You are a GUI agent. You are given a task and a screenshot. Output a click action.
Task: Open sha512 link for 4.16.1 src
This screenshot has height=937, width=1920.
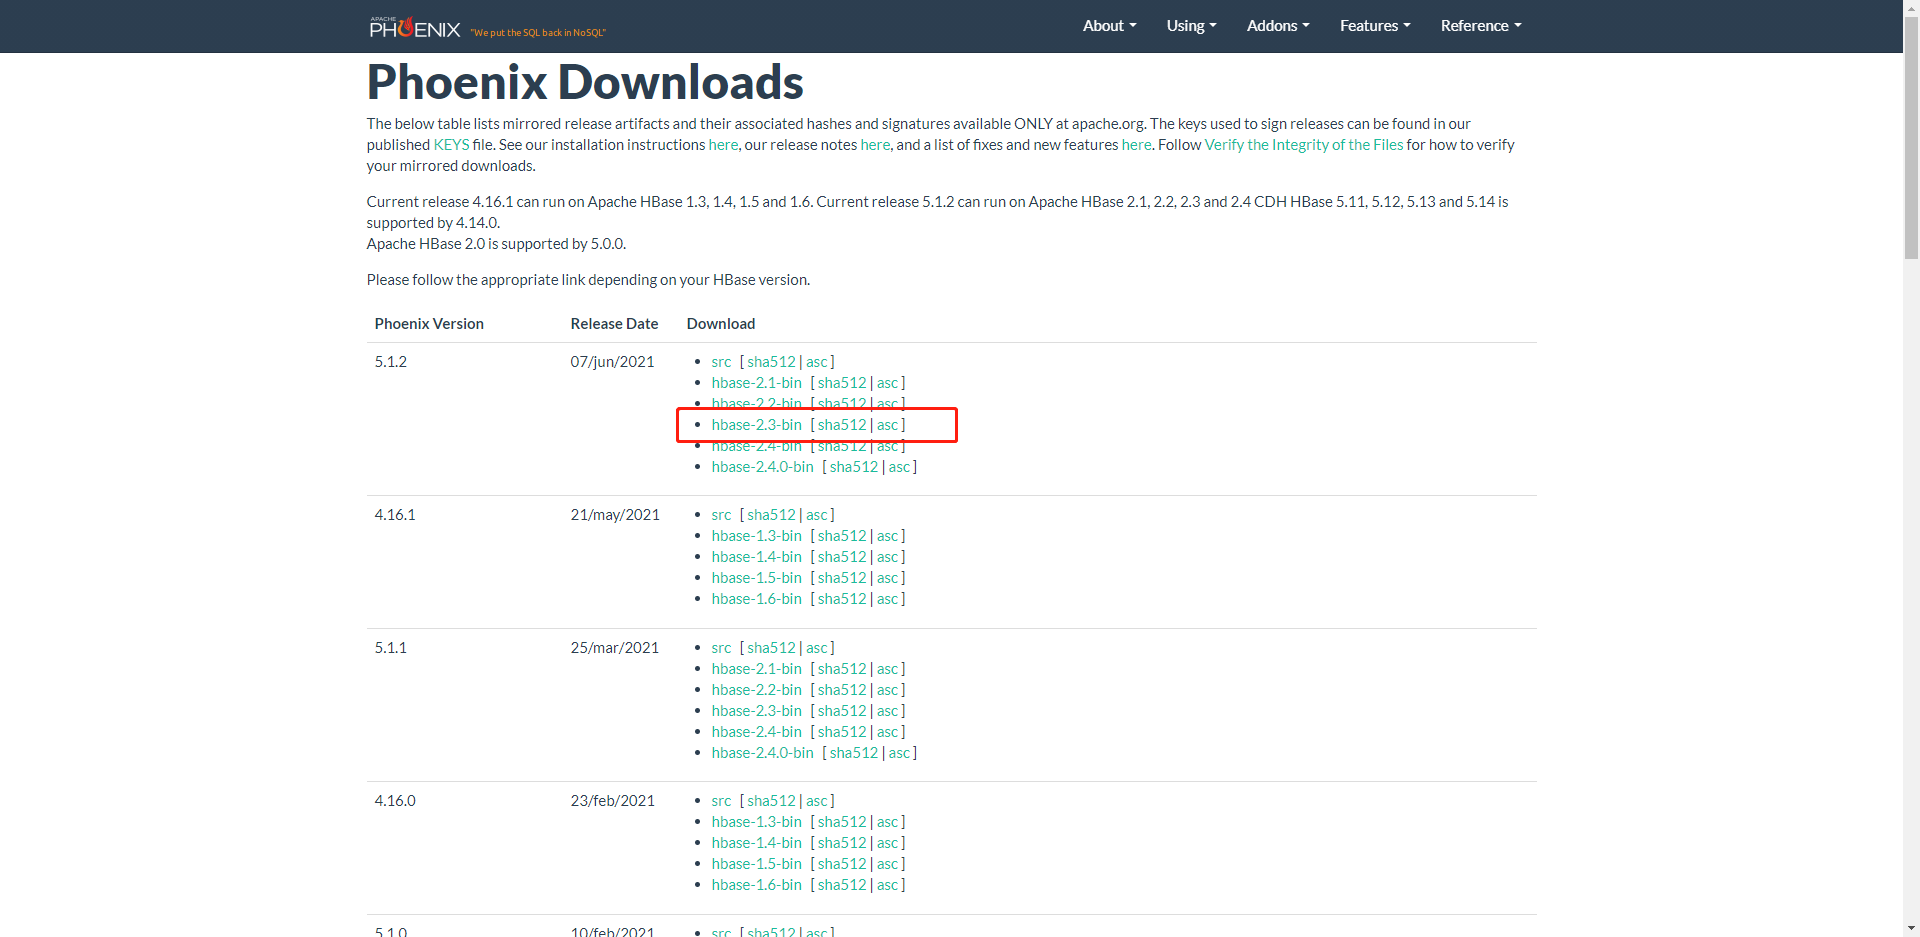coord(771,515)
